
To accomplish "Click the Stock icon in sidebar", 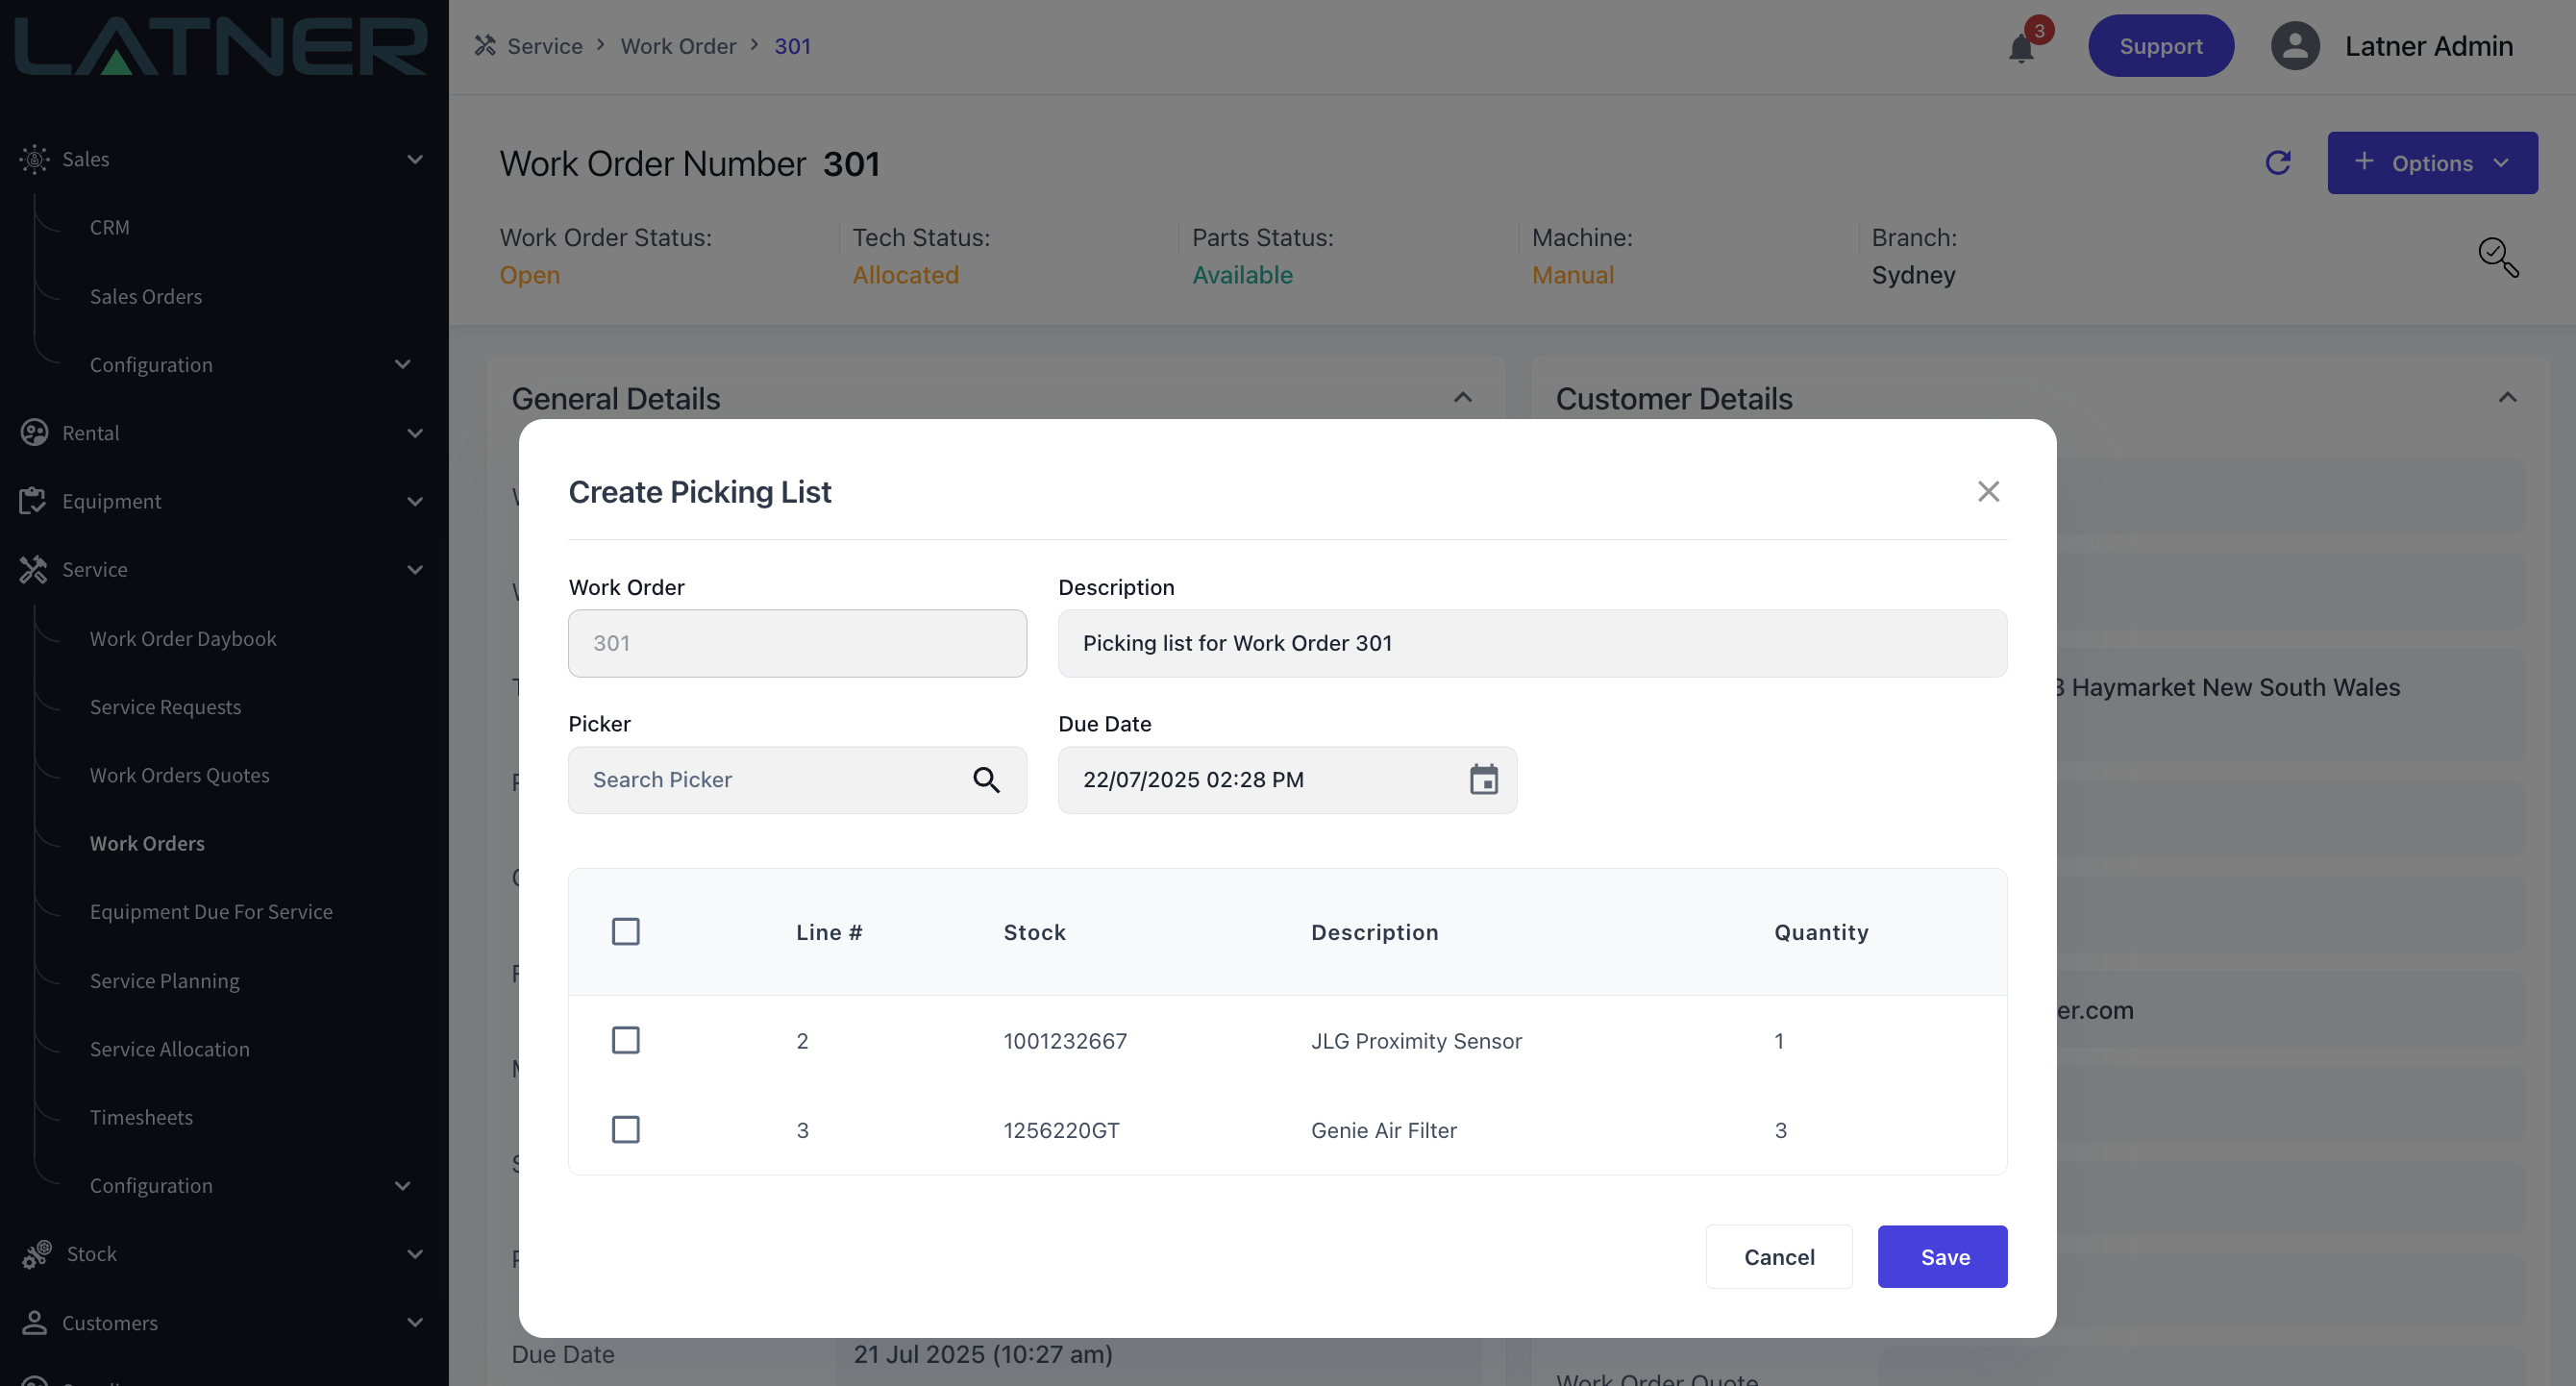I will pos(36,1254).
